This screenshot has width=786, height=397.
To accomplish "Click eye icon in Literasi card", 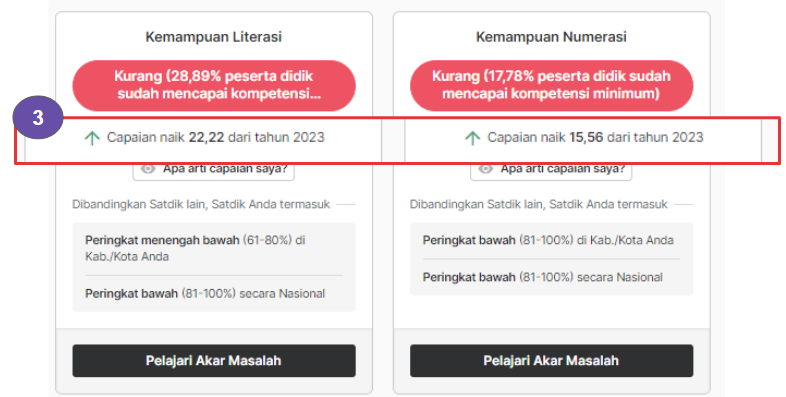I will (148, 169).
